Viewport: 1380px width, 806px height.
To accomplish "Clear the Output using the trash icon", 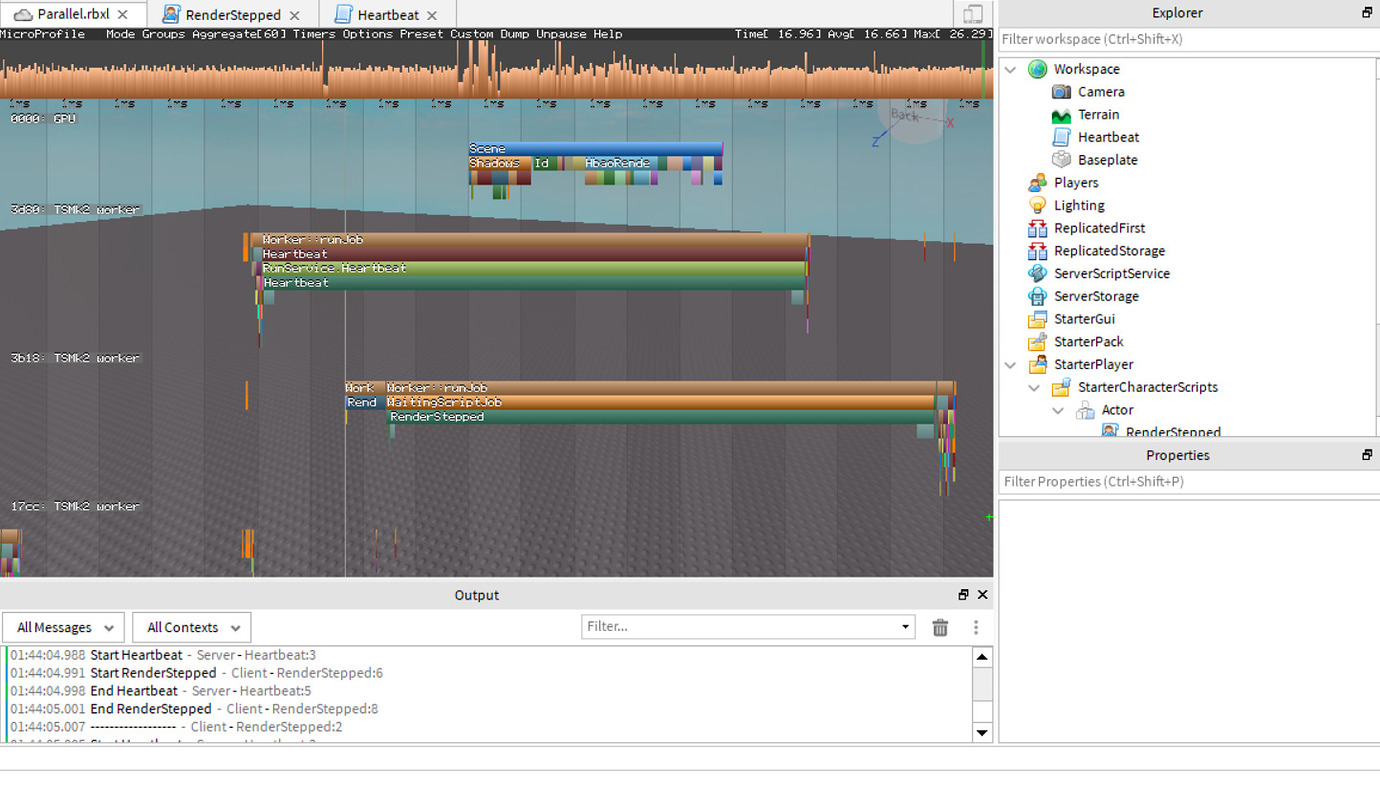I will 940,627.
